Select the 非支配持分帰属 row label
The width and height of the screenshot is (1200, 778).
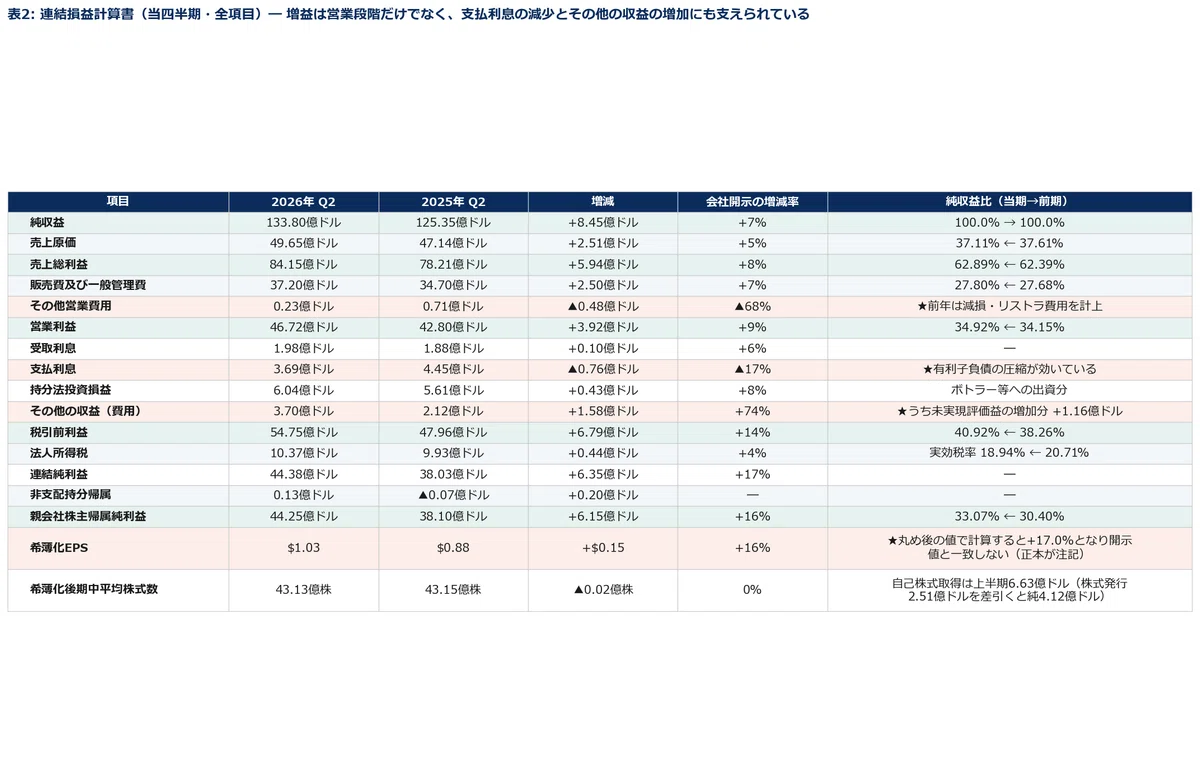[x=70, y=495]
